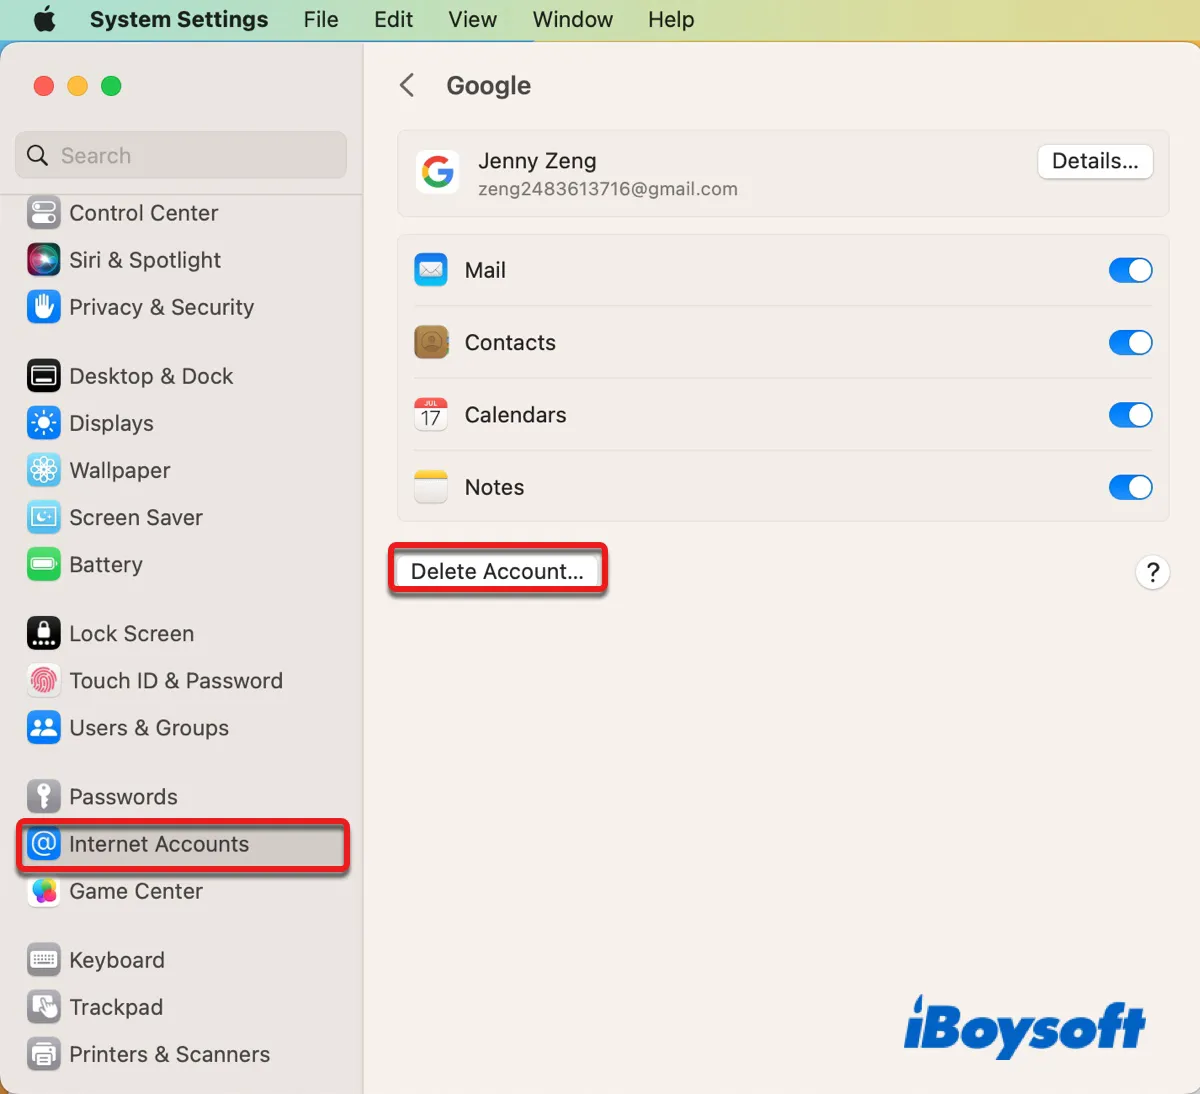Open the Help menu
Screen dimensions: 1200x1094
pos(671,19)
